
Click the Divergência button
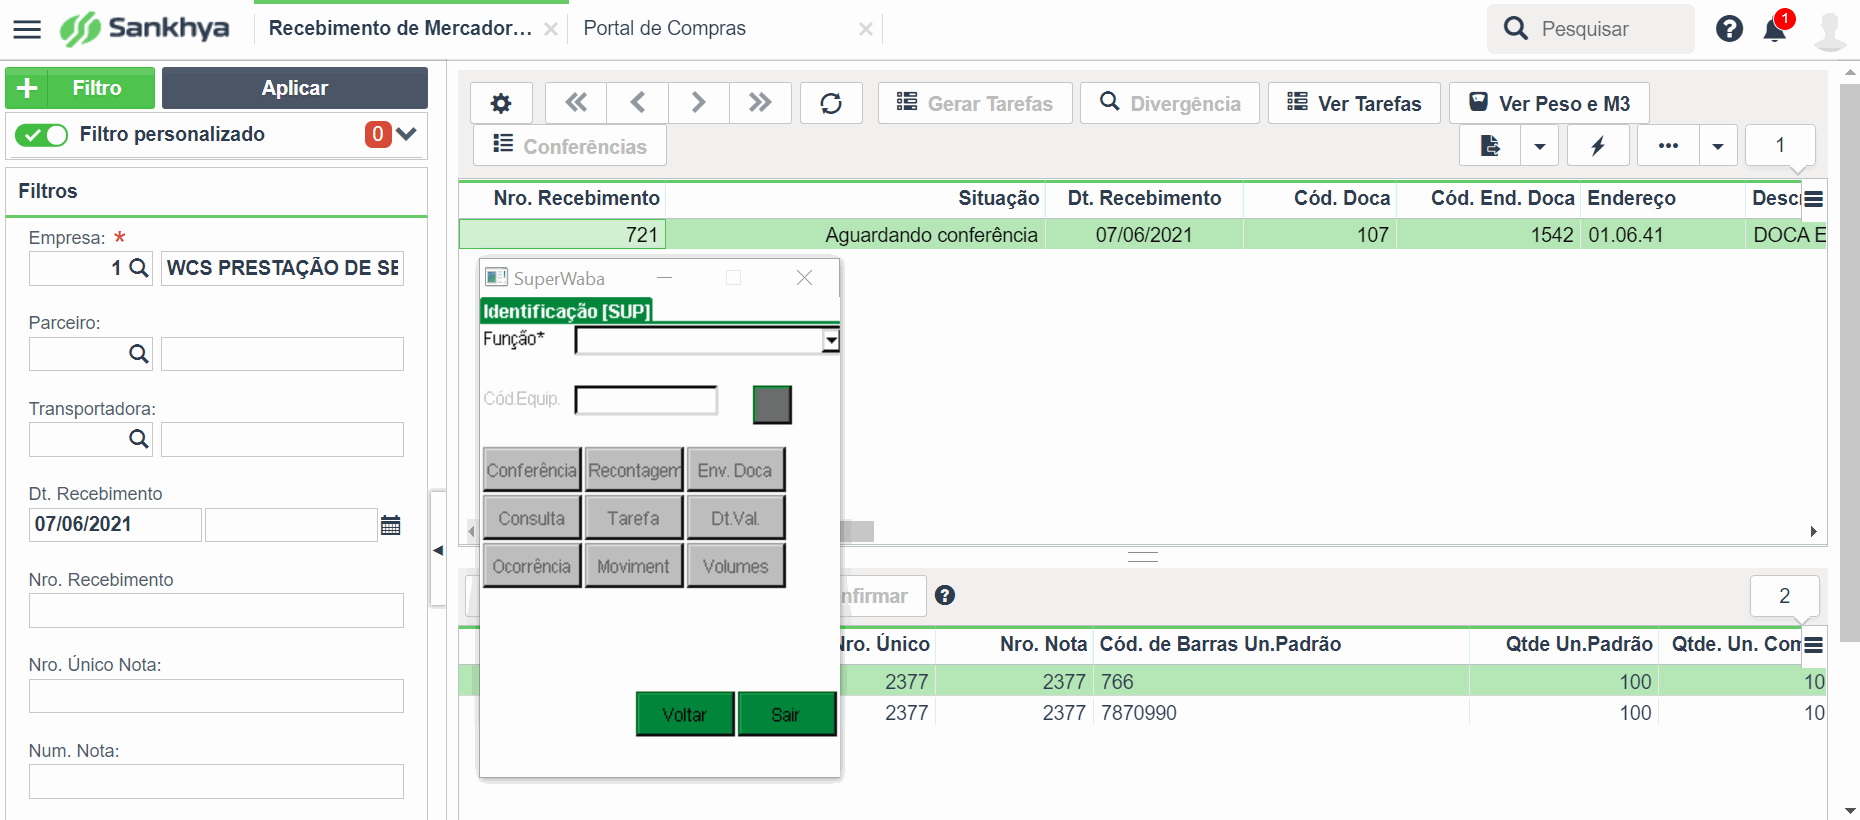click(1170, 103)
